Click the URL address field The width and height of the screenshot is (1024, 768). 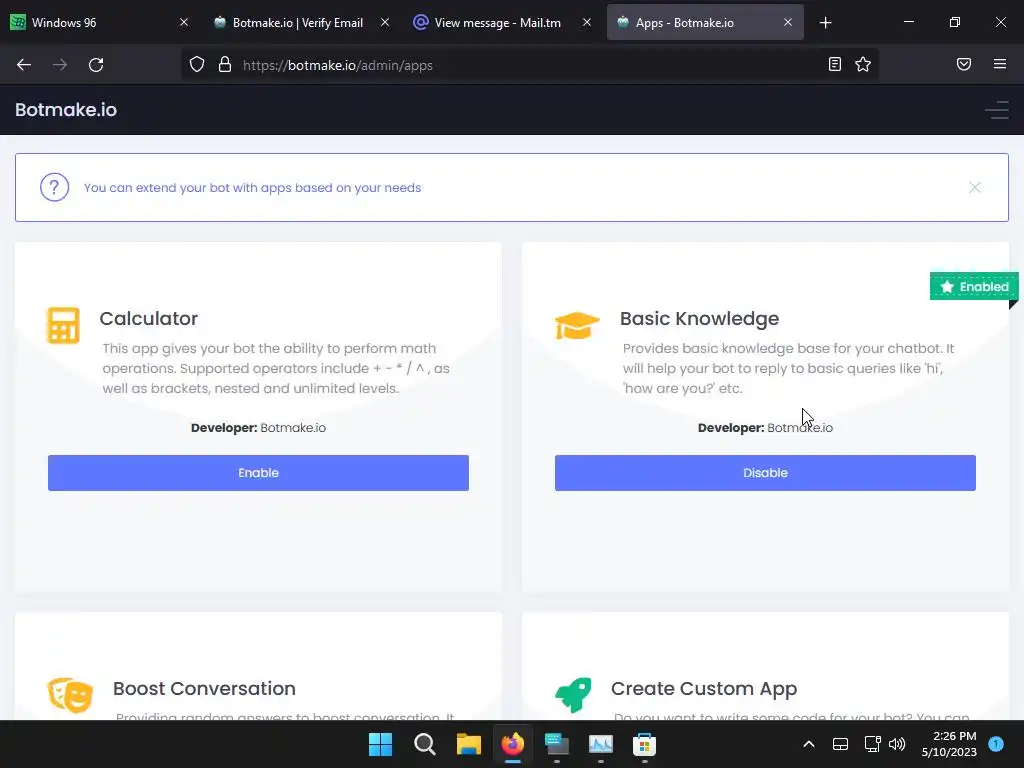(x=529, y=65)
